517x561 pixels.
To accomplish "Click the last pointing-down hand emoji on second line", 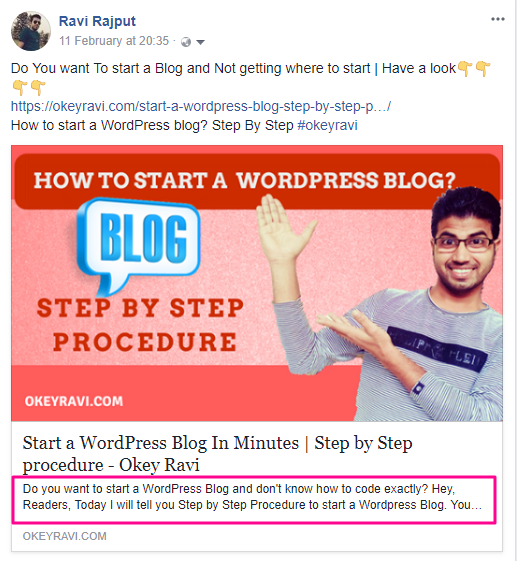I will click(x=38, y=87).
